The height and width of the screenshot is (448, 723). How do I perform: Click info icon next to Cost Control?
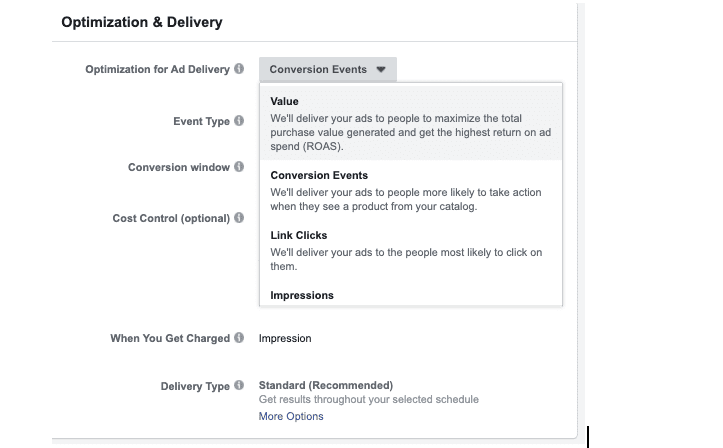[x=239, y=218]
